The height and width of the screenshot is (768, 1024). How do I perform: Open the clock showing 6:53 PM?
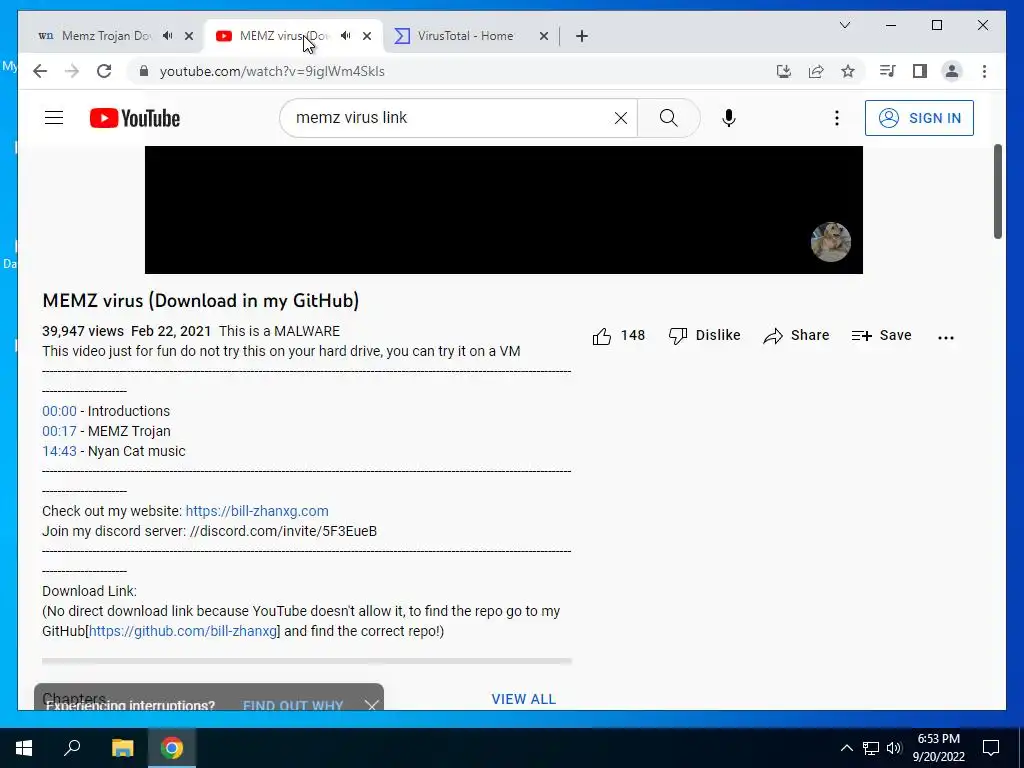tap(938, 748)
